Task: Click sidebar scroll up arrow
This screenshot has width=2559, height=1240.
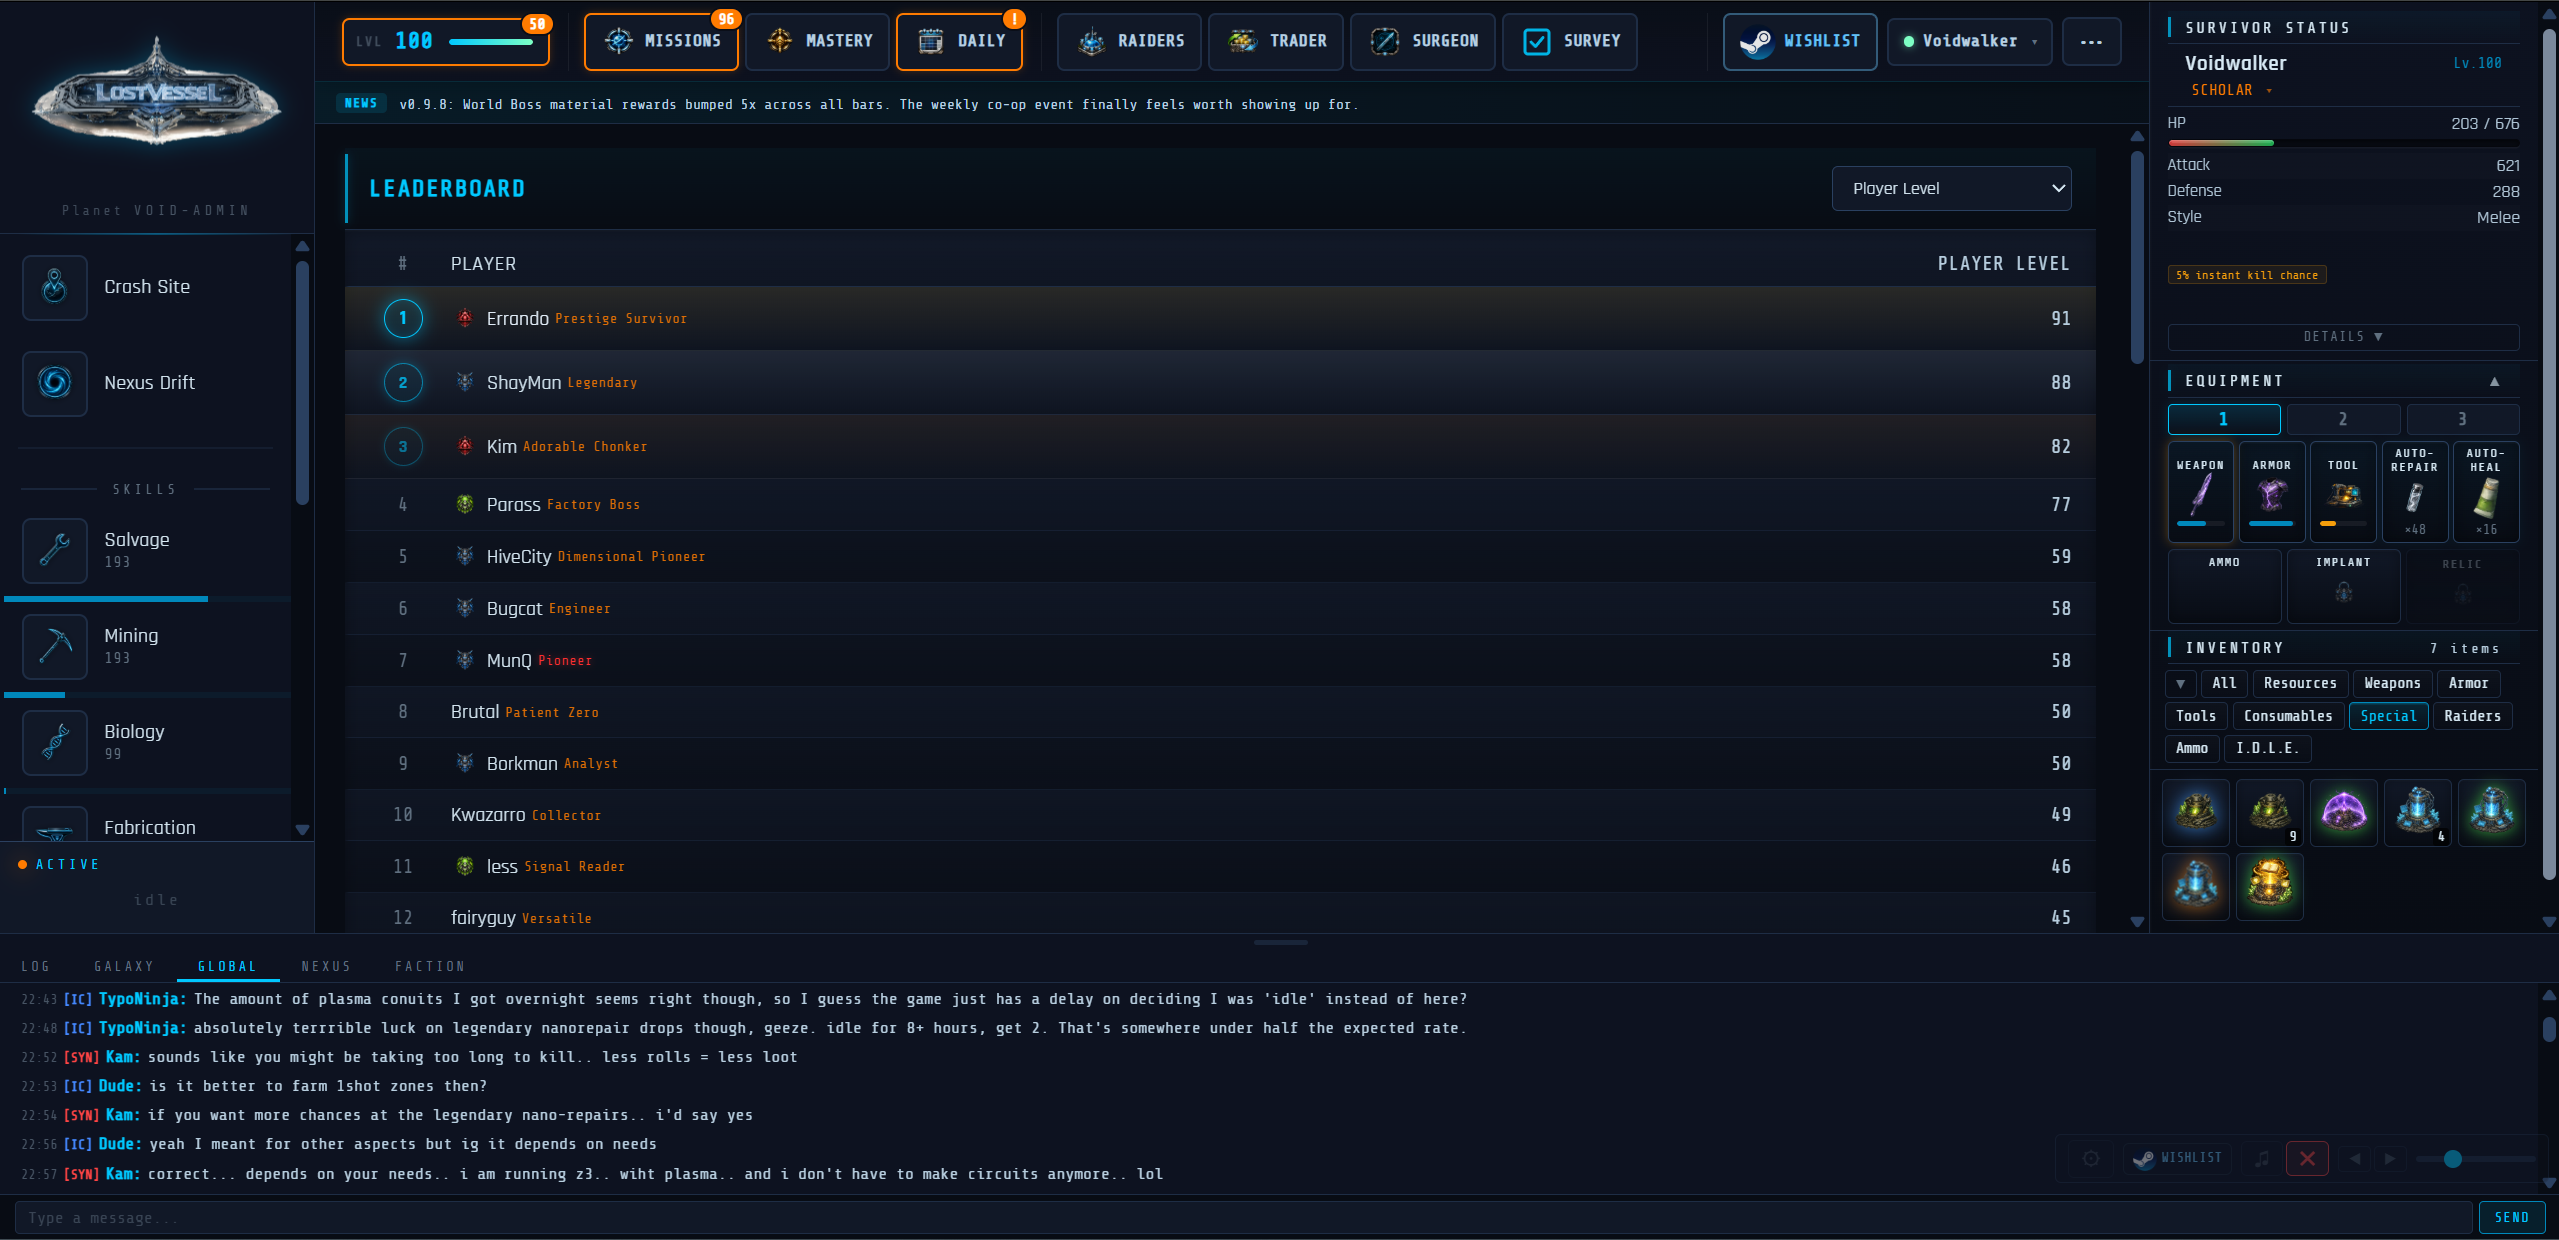Action: click(x=302, y=246)
